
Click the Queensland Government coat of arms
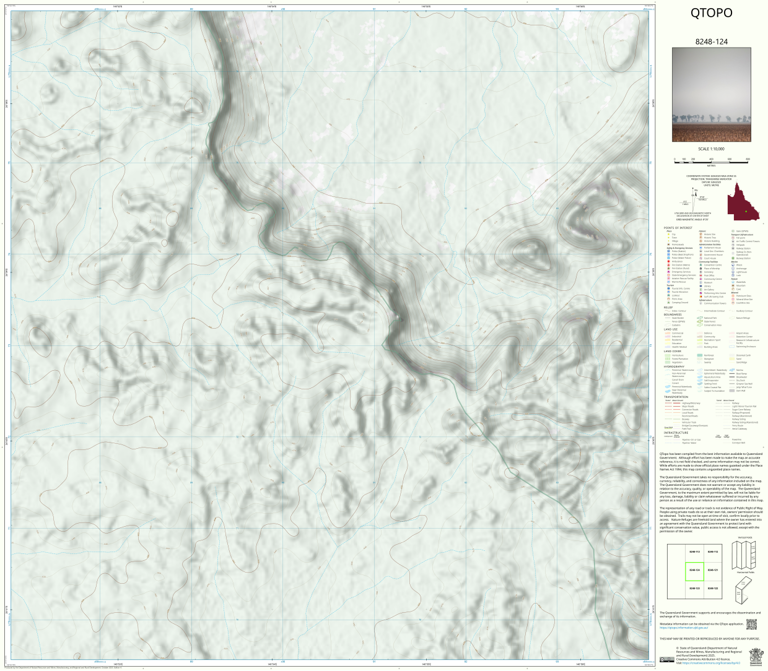pos(756,657)
